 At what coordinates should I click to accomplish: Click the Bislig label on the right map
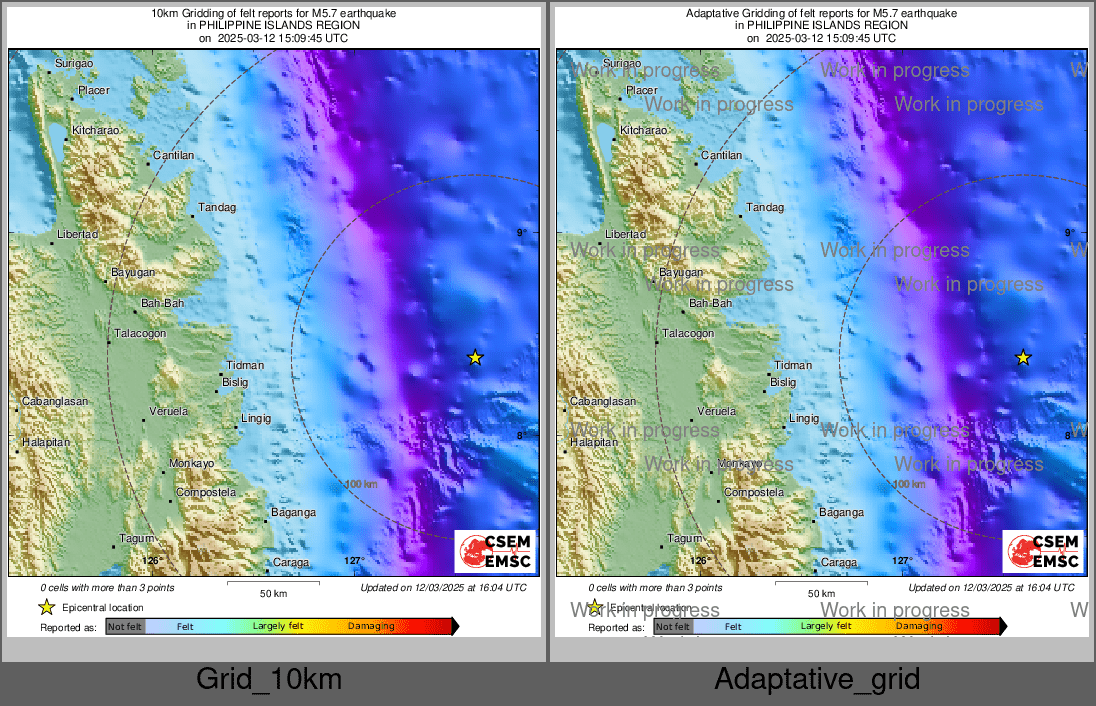pyautogui.click(x=783, y=382)
